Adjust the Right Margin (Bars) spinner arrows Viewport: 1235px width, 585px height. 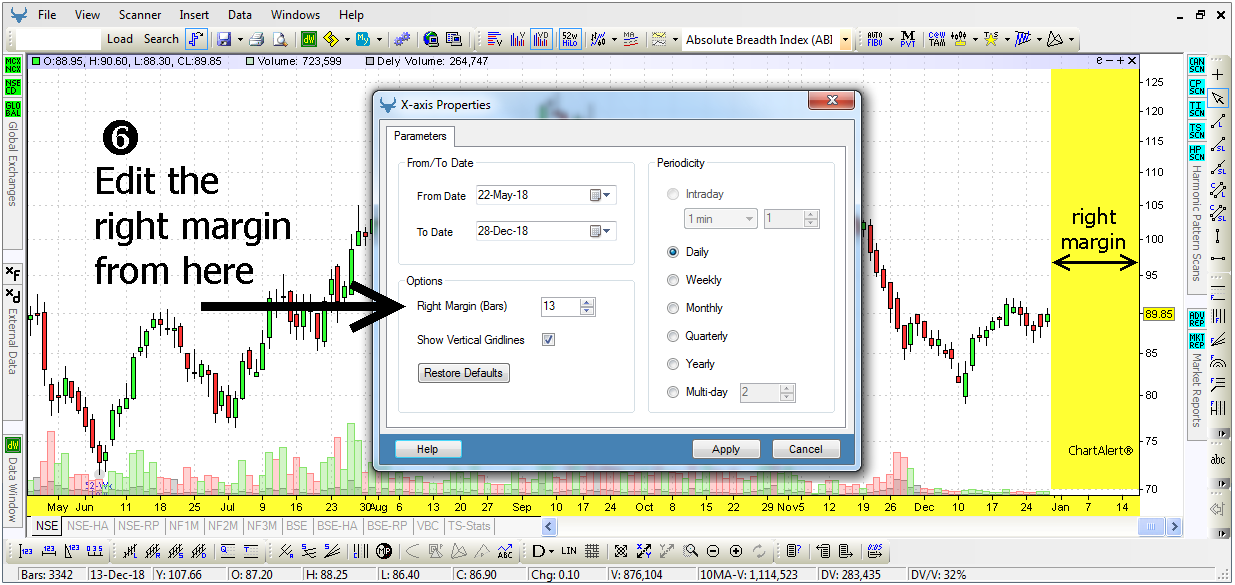(587, 307)
